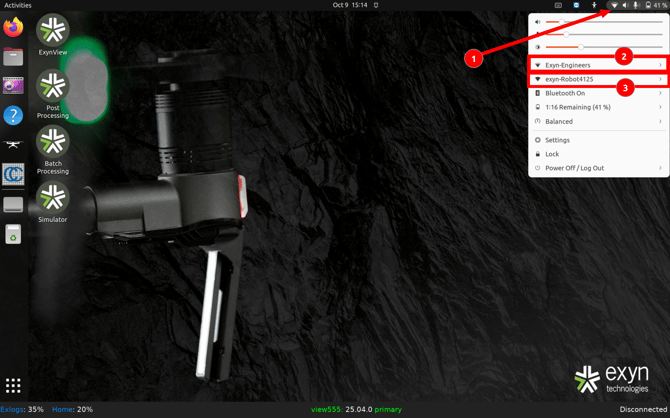670x418 pixels.
Task: Expand the Bluetooth On submenu
Action: (x=598, y=93)
